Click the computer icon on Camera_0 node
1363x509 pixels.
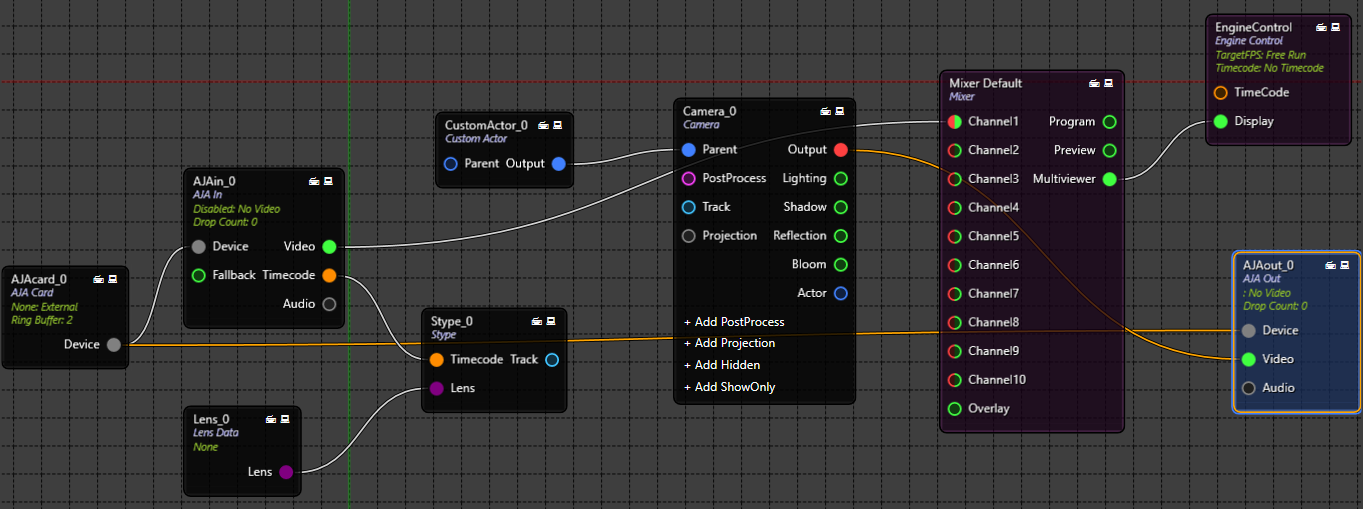(839, 111)
